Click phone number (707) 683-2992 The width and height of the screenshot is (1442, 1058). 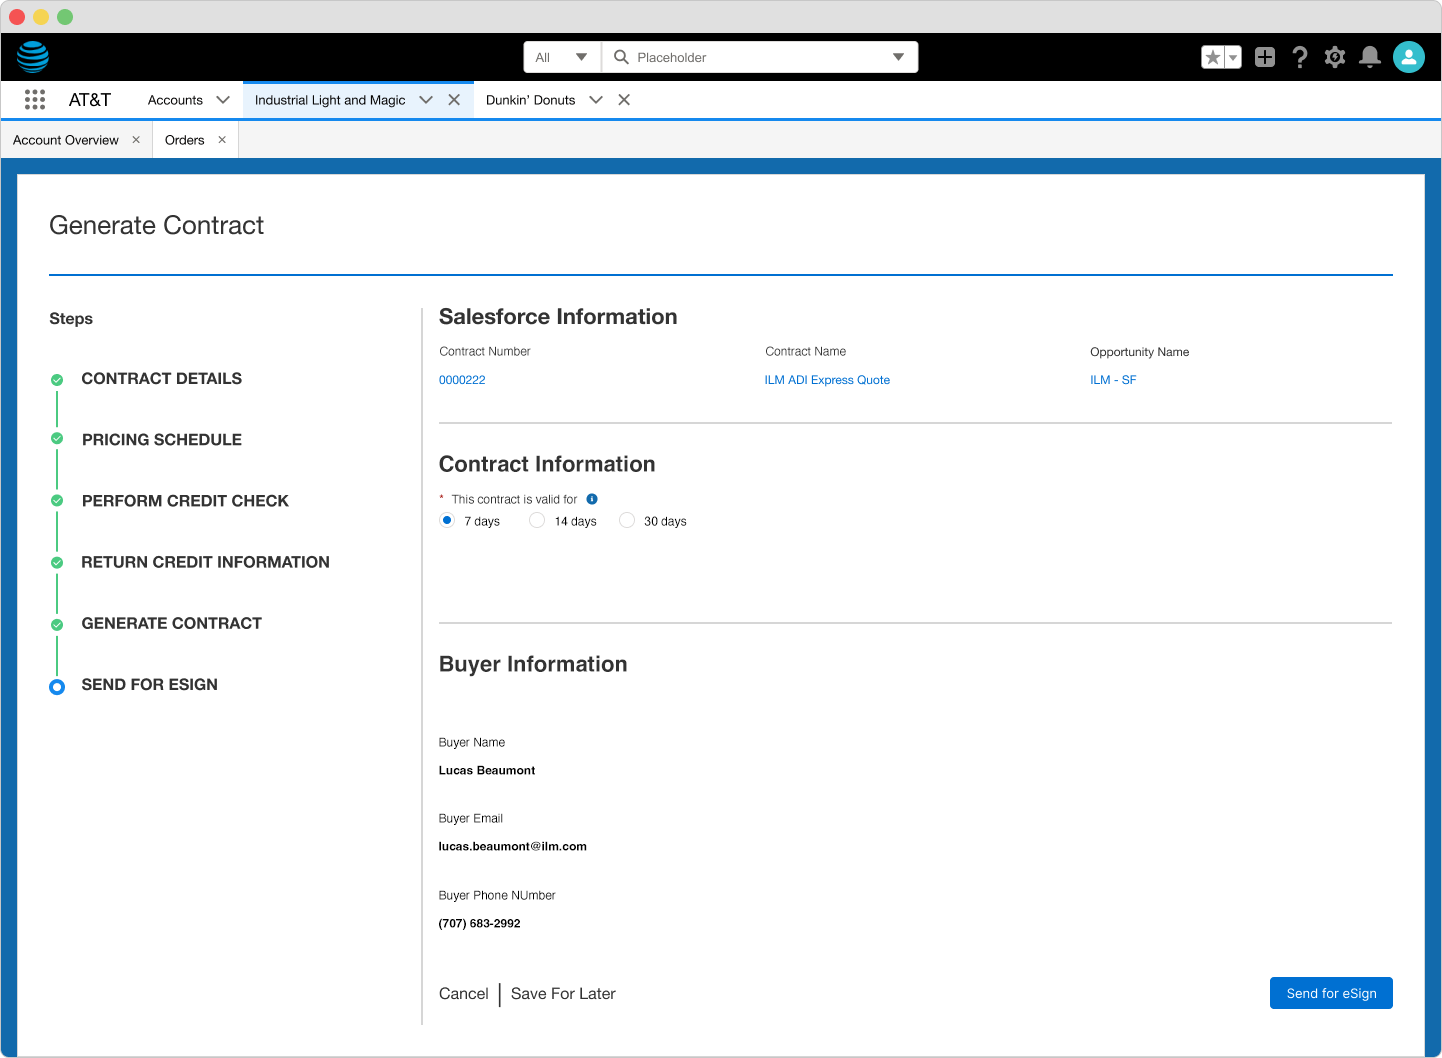(x=480, y=923)
